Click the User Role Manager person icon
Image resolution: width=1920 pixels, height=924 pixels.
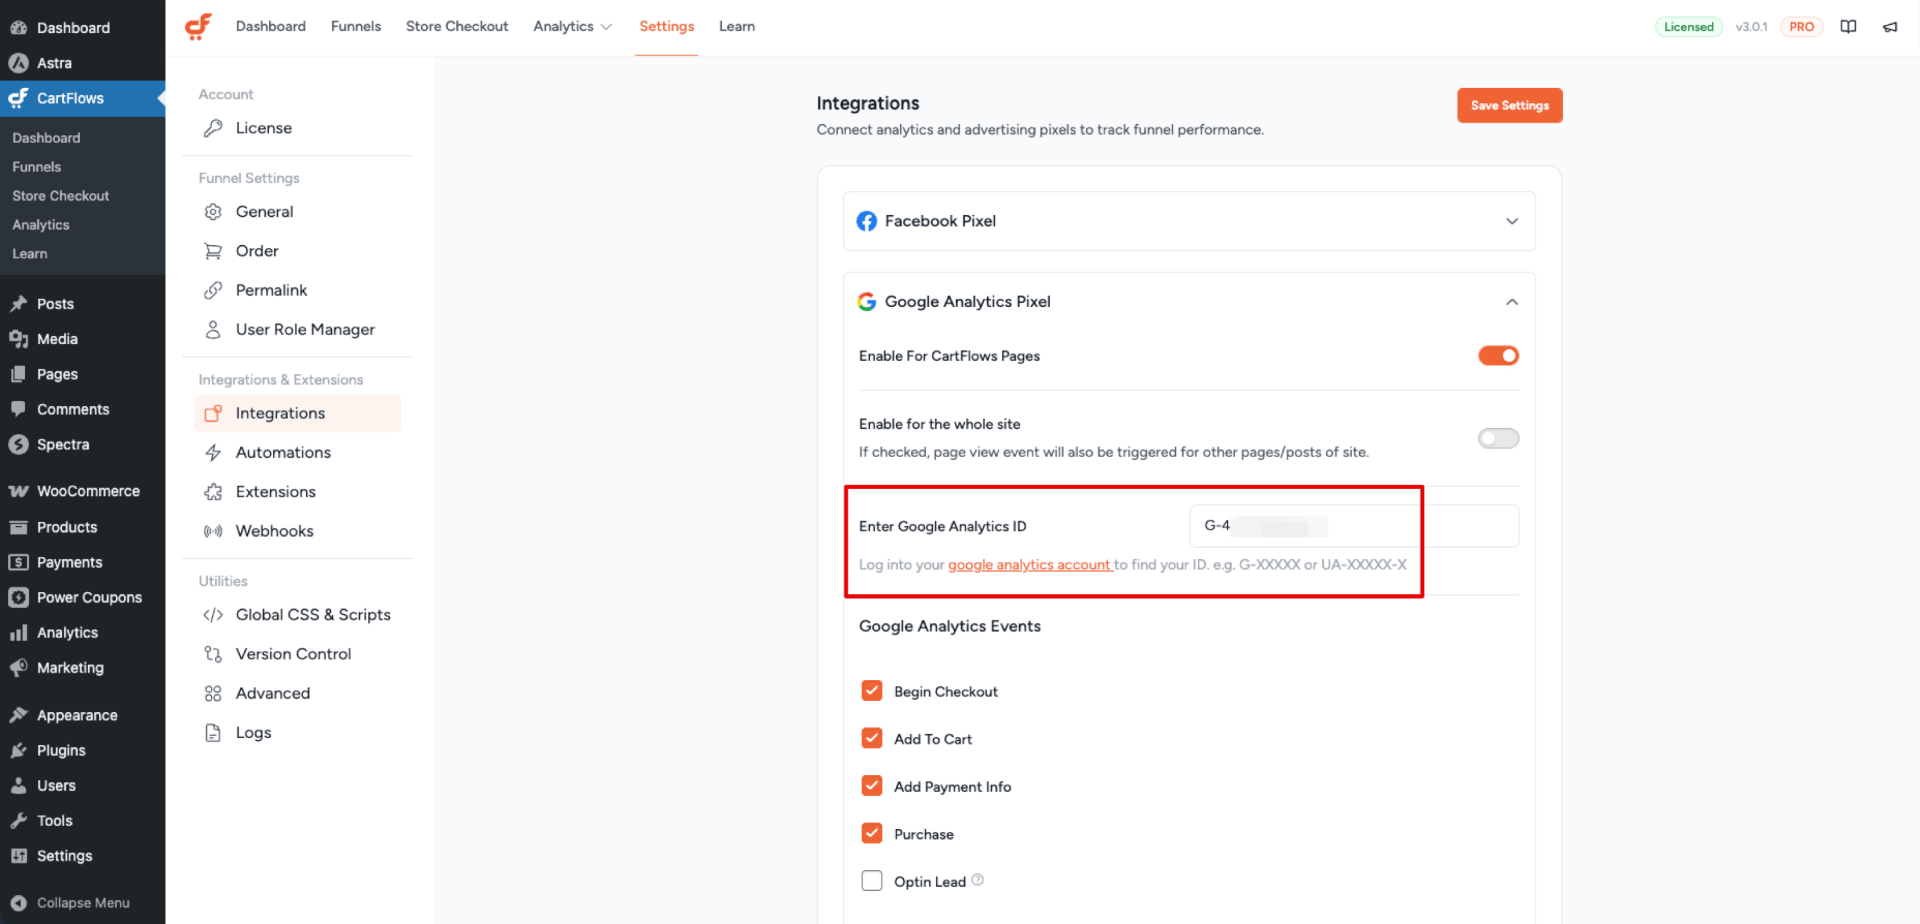(213, 329)
